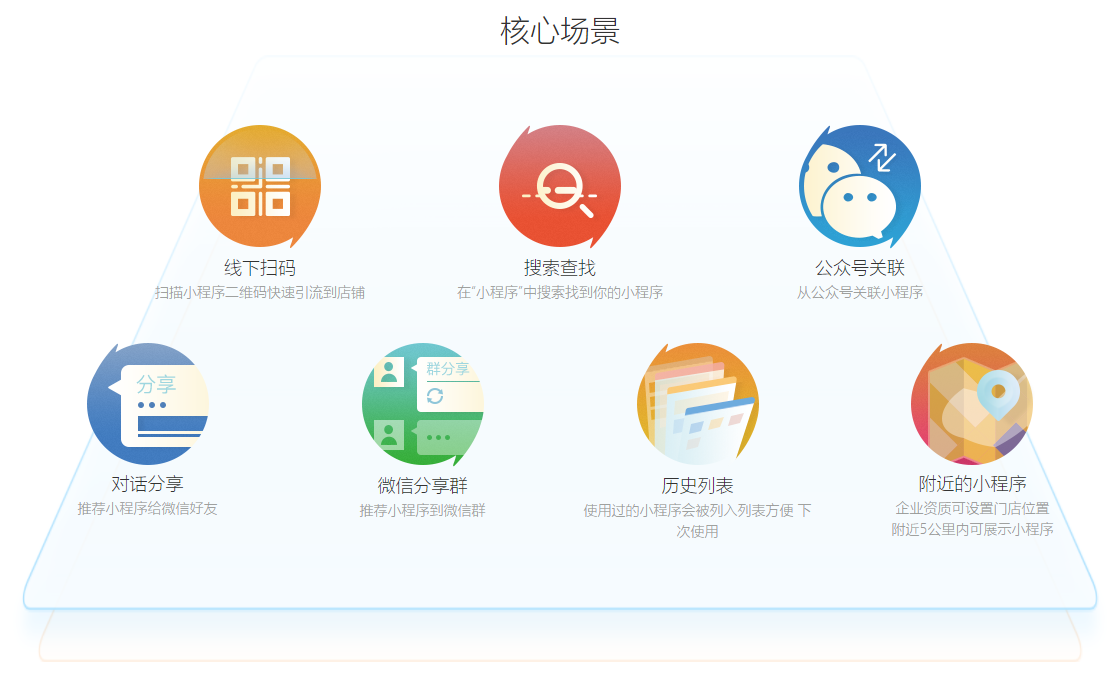Select the 对话分享 title label

pyautogui.click(x=147, y=484)
